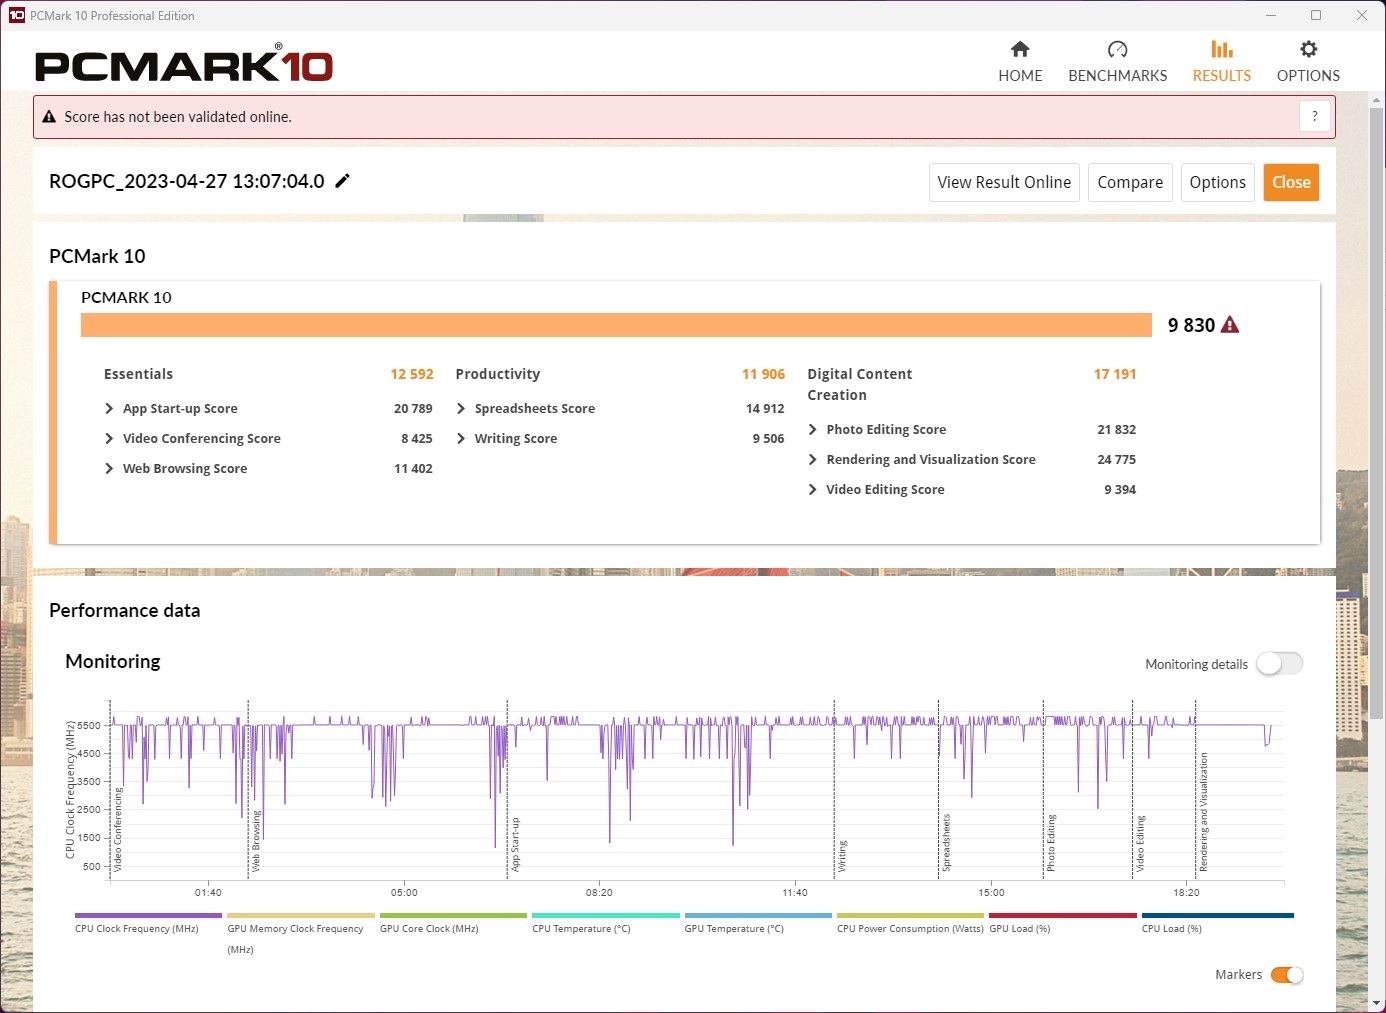Toggle the GPU Load legend swatch
The width and height of the screenshot is (1386, 1013).
pyautogui.click(x=1062, y=915)
